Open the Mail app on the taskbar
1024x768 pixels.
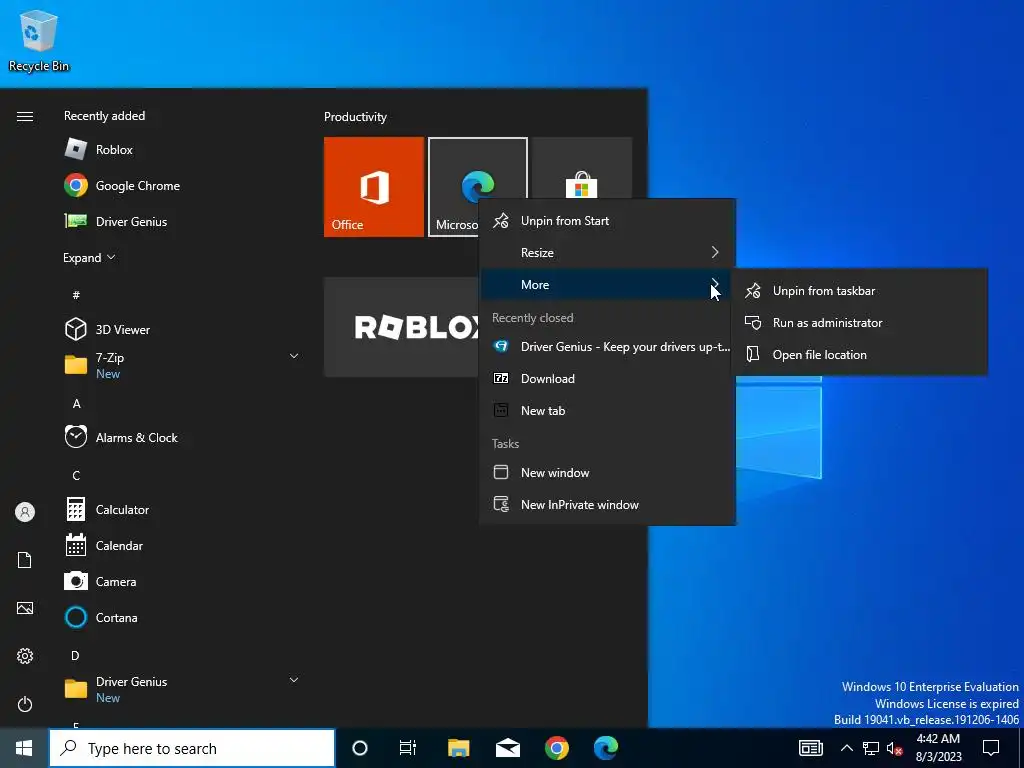coord(507,748)
